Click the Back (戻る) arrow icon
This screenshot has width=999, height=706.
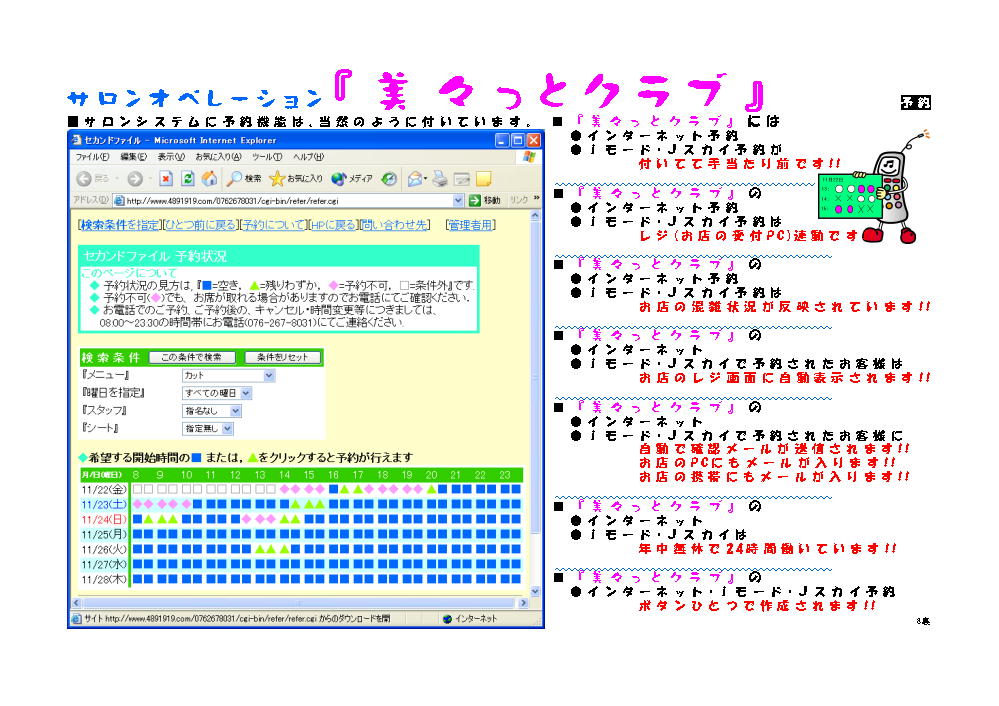click(84, 179)
